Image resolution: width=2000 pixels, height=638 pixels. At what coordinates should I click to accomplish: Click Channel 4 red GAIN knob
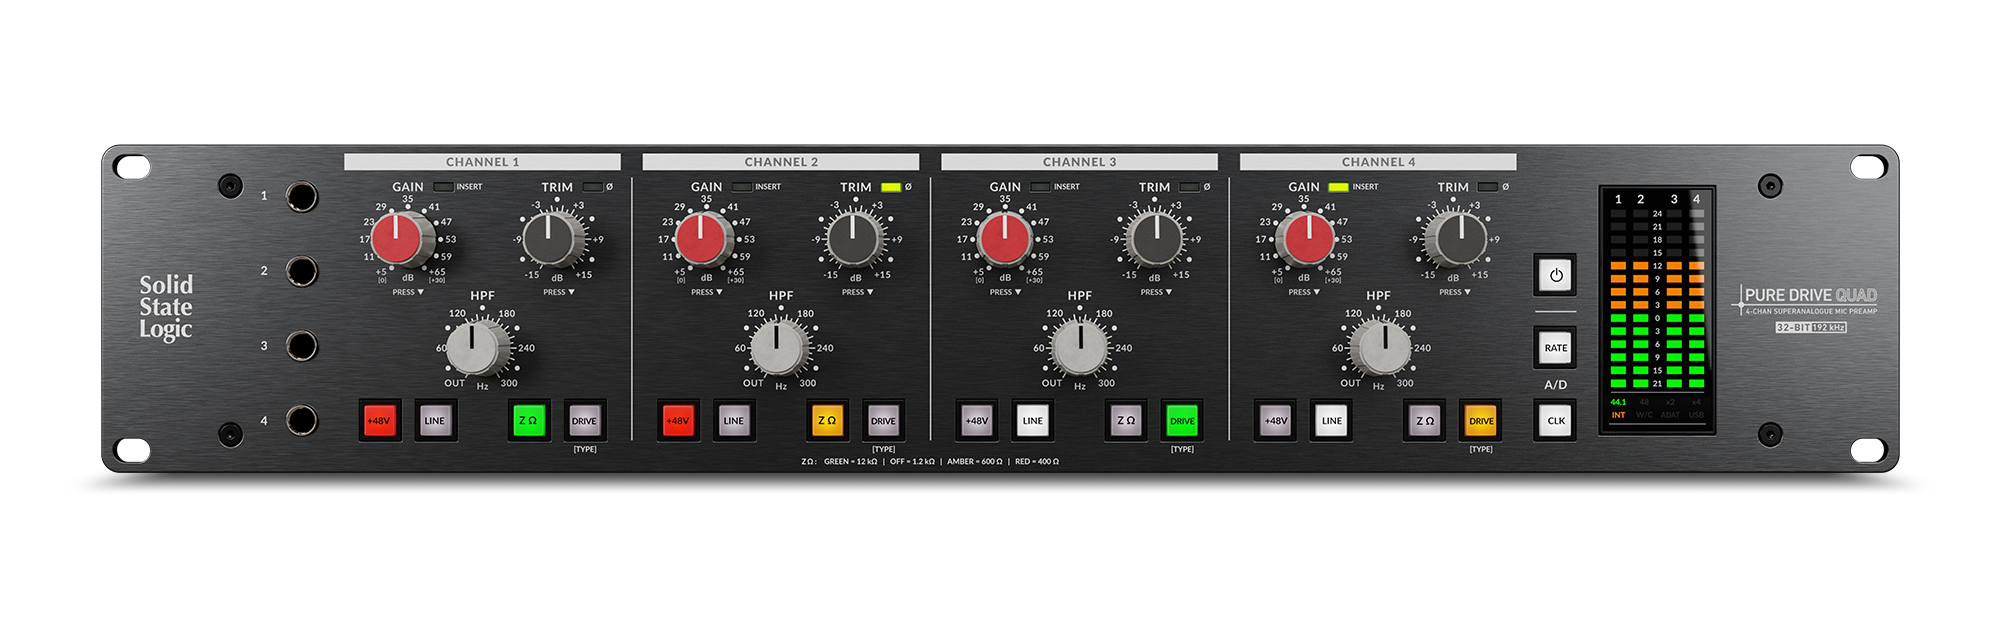pyautogui.click(x=1308, y=240)
